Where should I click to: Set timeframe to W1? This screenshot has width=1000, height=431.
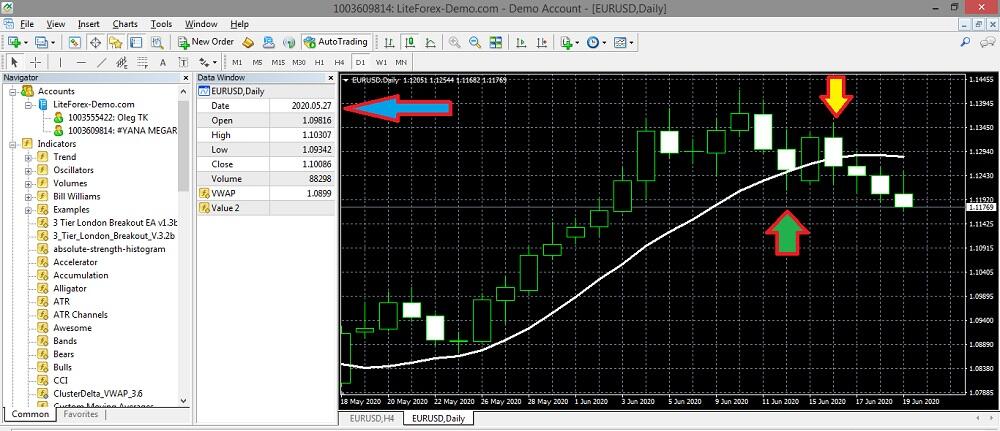click(x=381, y=62)
